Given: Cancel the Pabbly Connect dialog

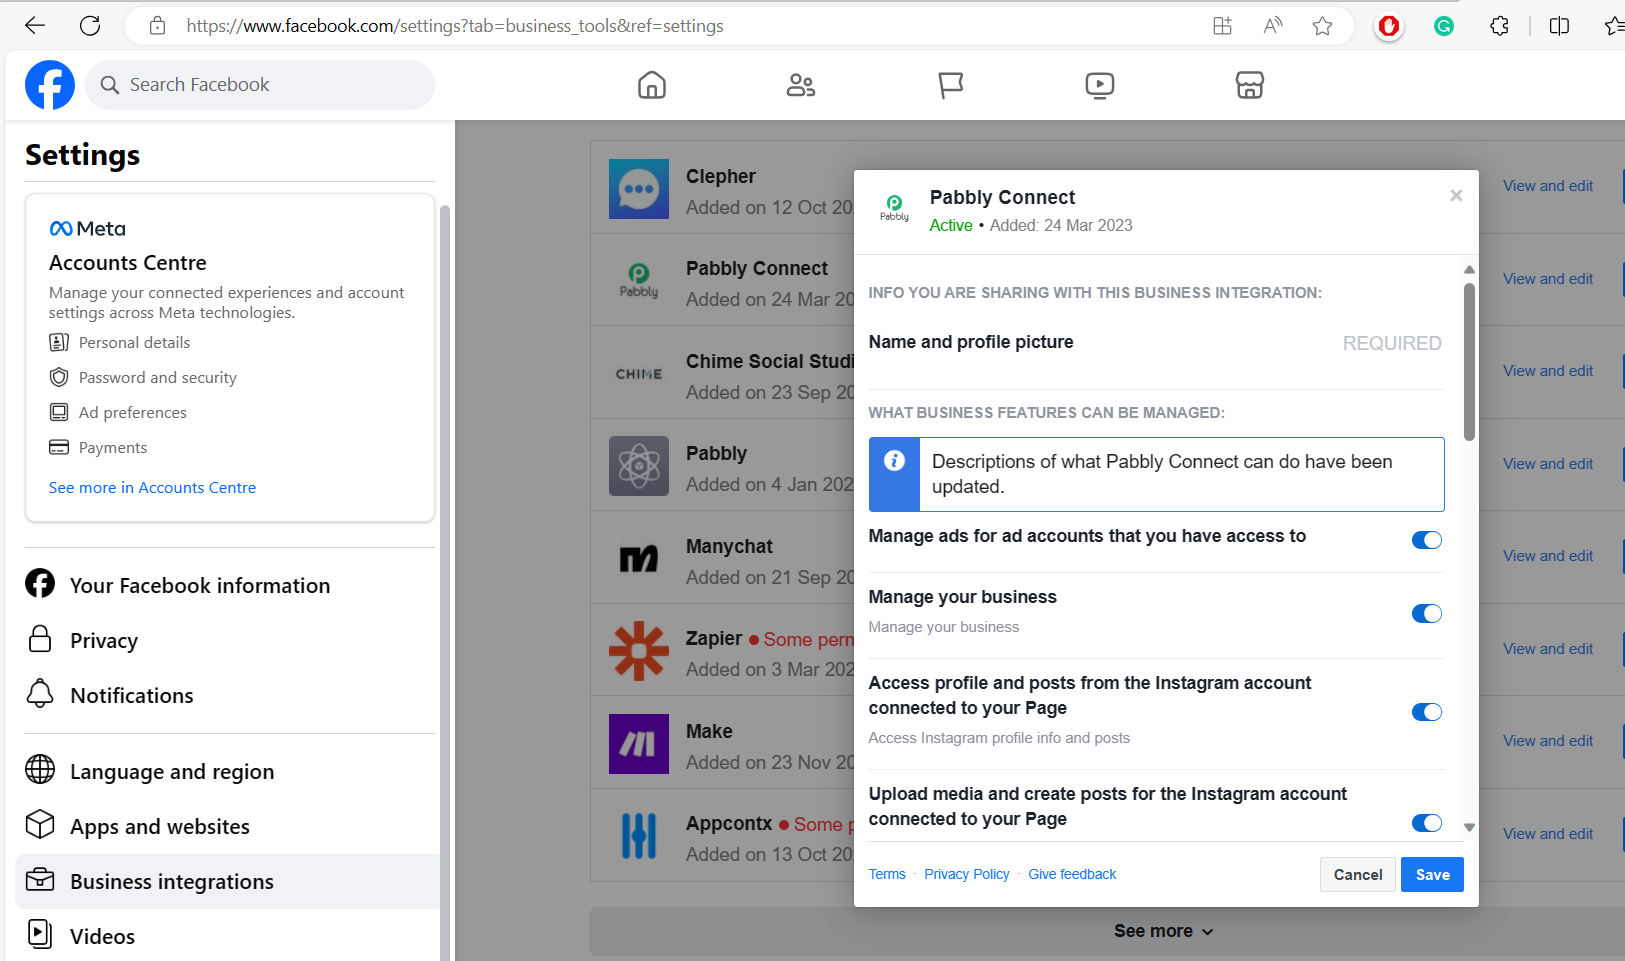Looking at the screenshot, I should pos(1357,875).
